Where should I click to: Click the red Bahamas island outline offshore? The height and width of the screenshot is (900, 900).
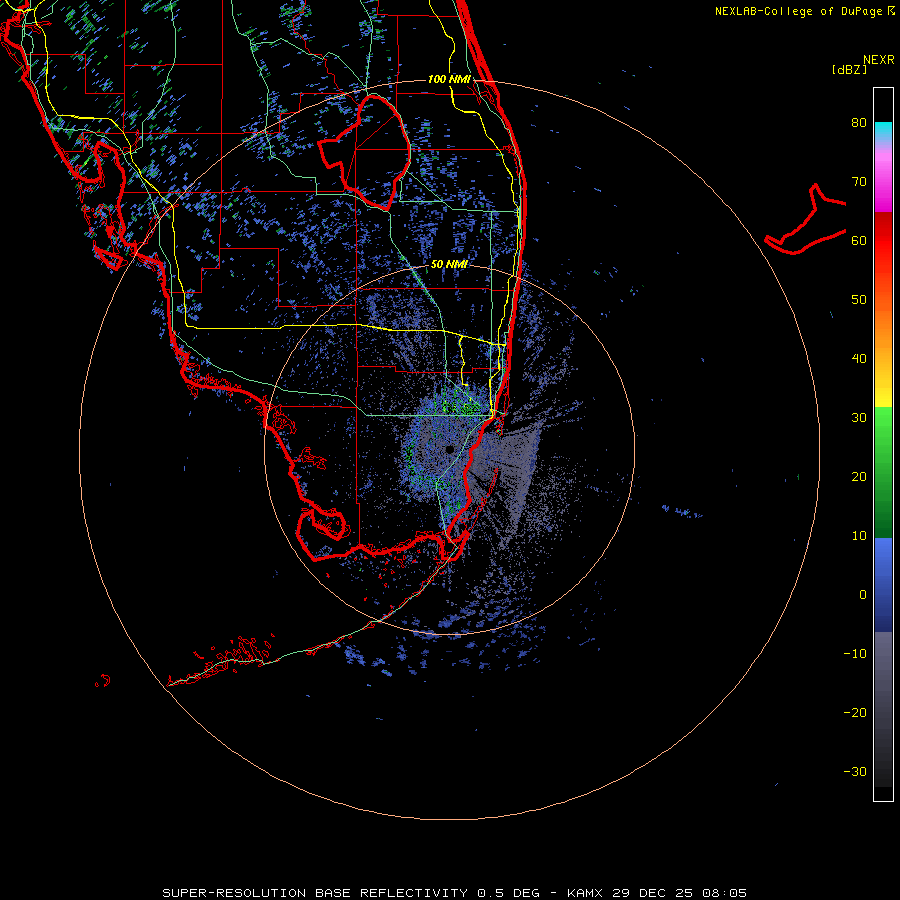806,220
